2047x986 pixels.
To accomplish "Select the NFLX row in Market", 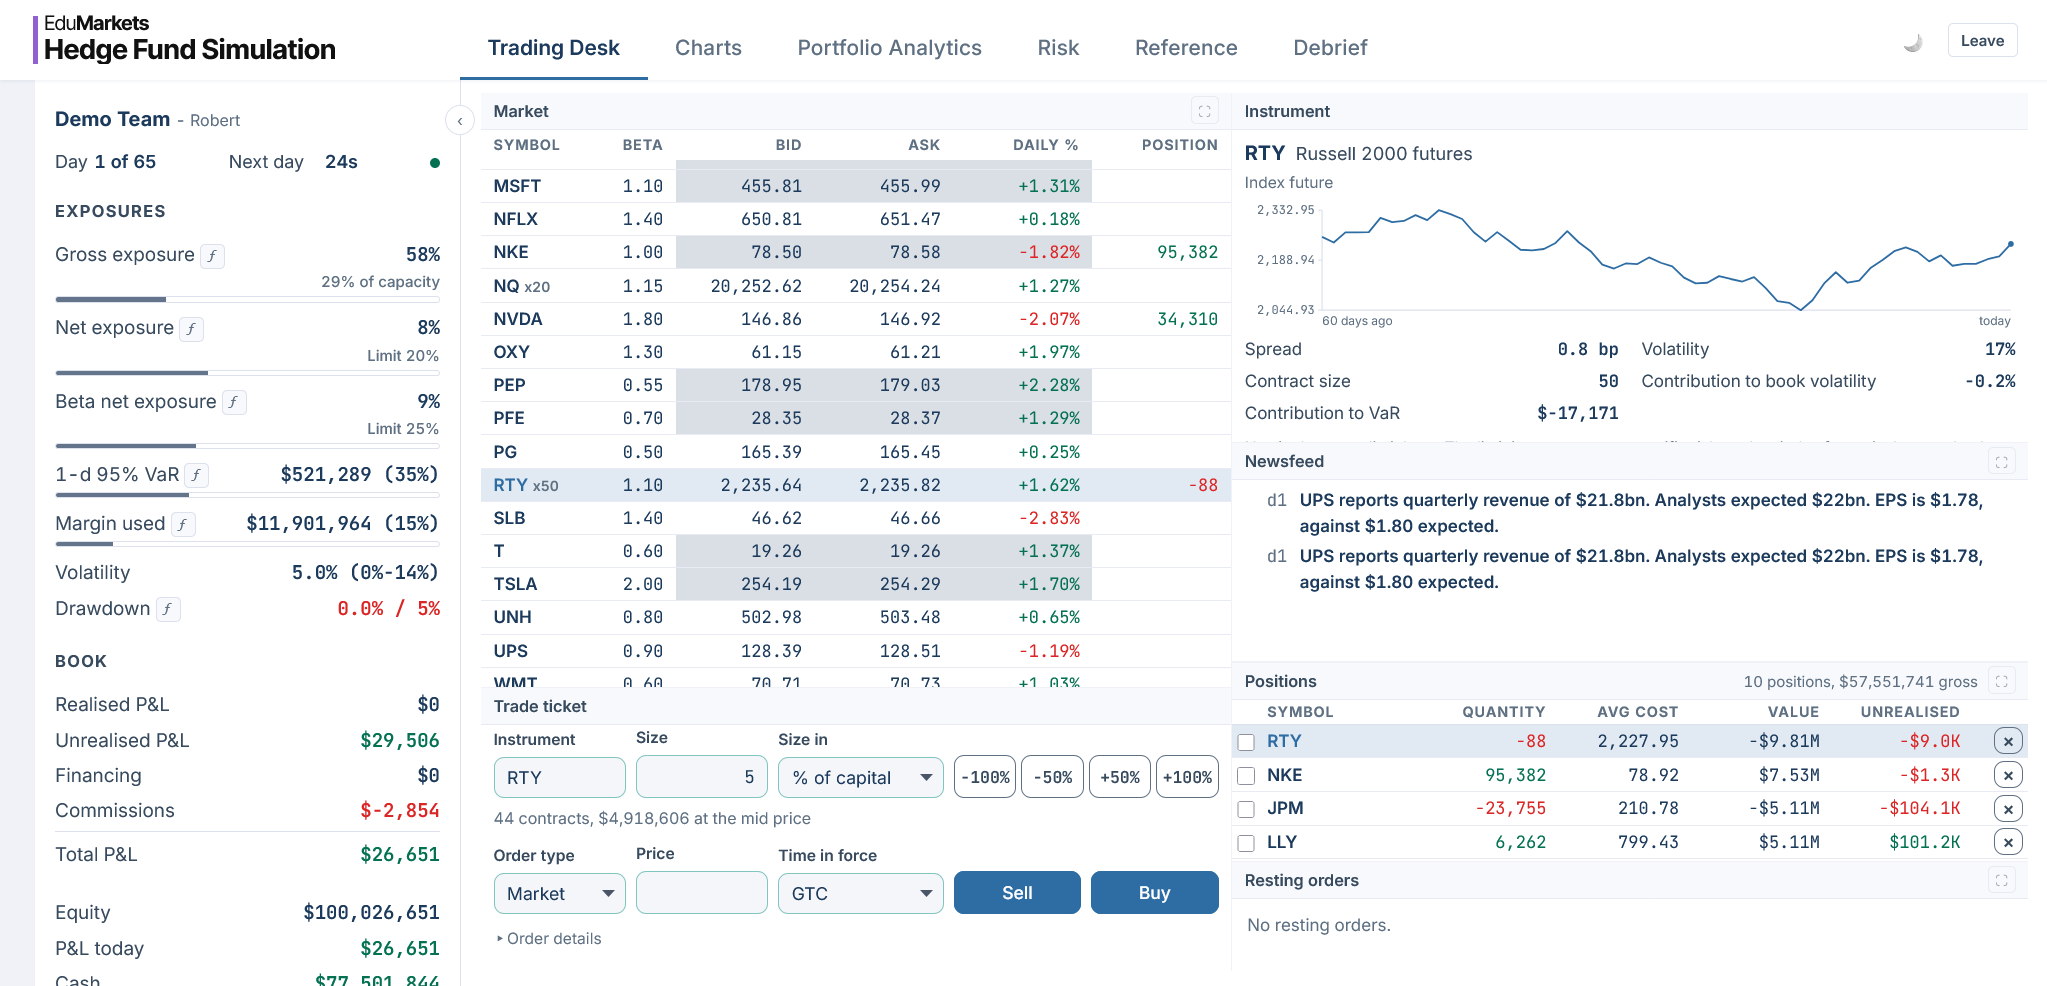I will [855, 219].
